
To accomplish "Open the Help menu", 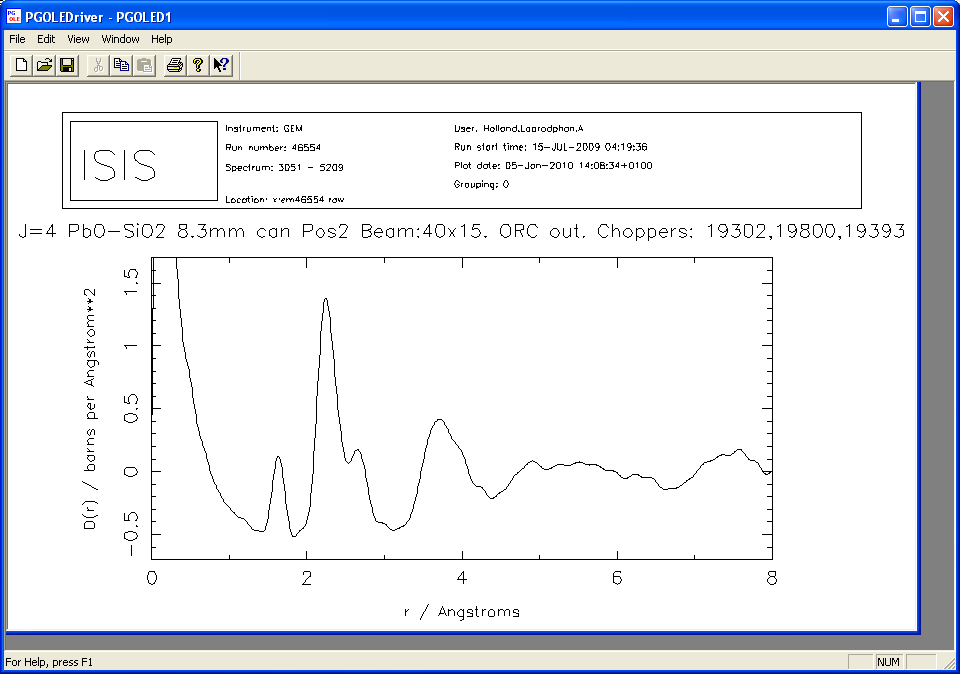I will [162, 39].
